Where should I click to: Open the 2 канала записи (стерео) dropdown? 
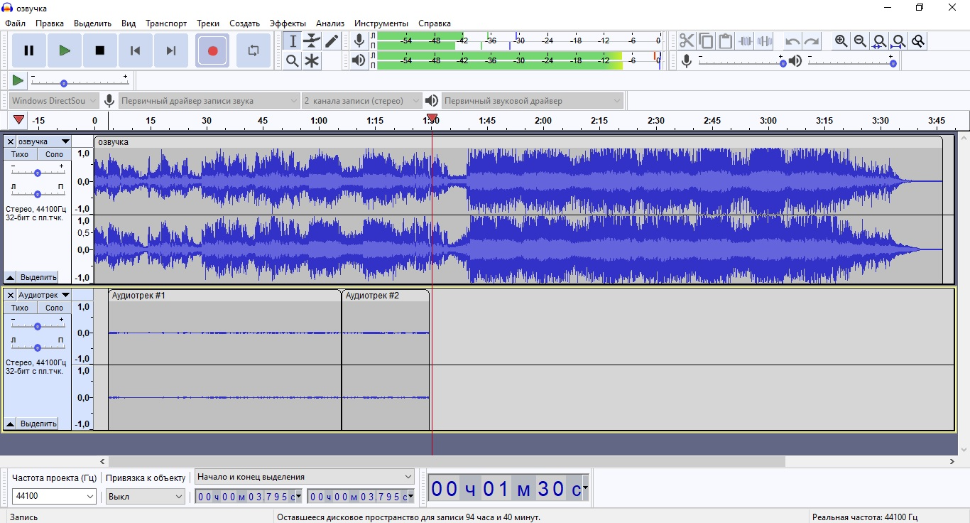point(362,100)
